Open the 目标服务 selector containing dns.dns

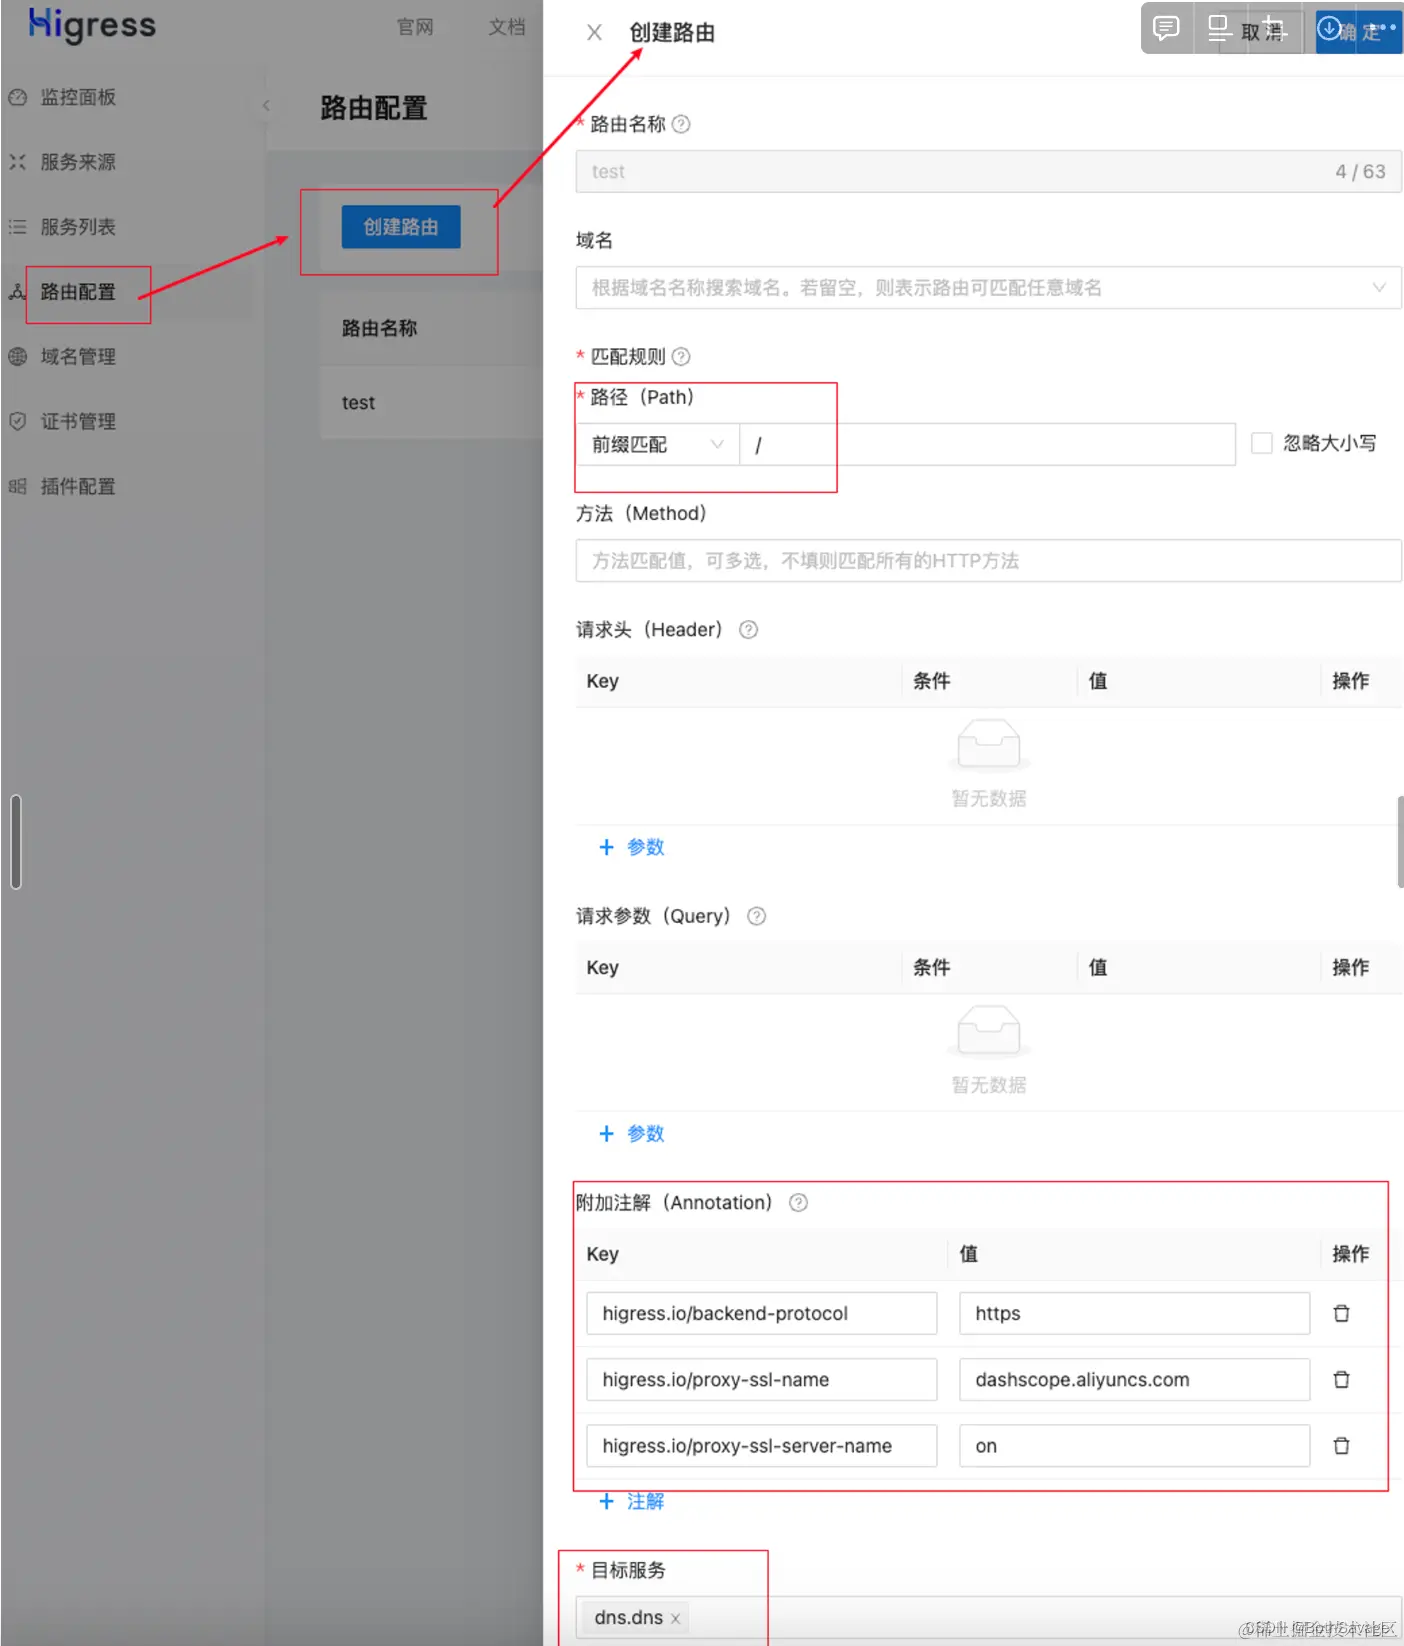tap(988, 1618)
